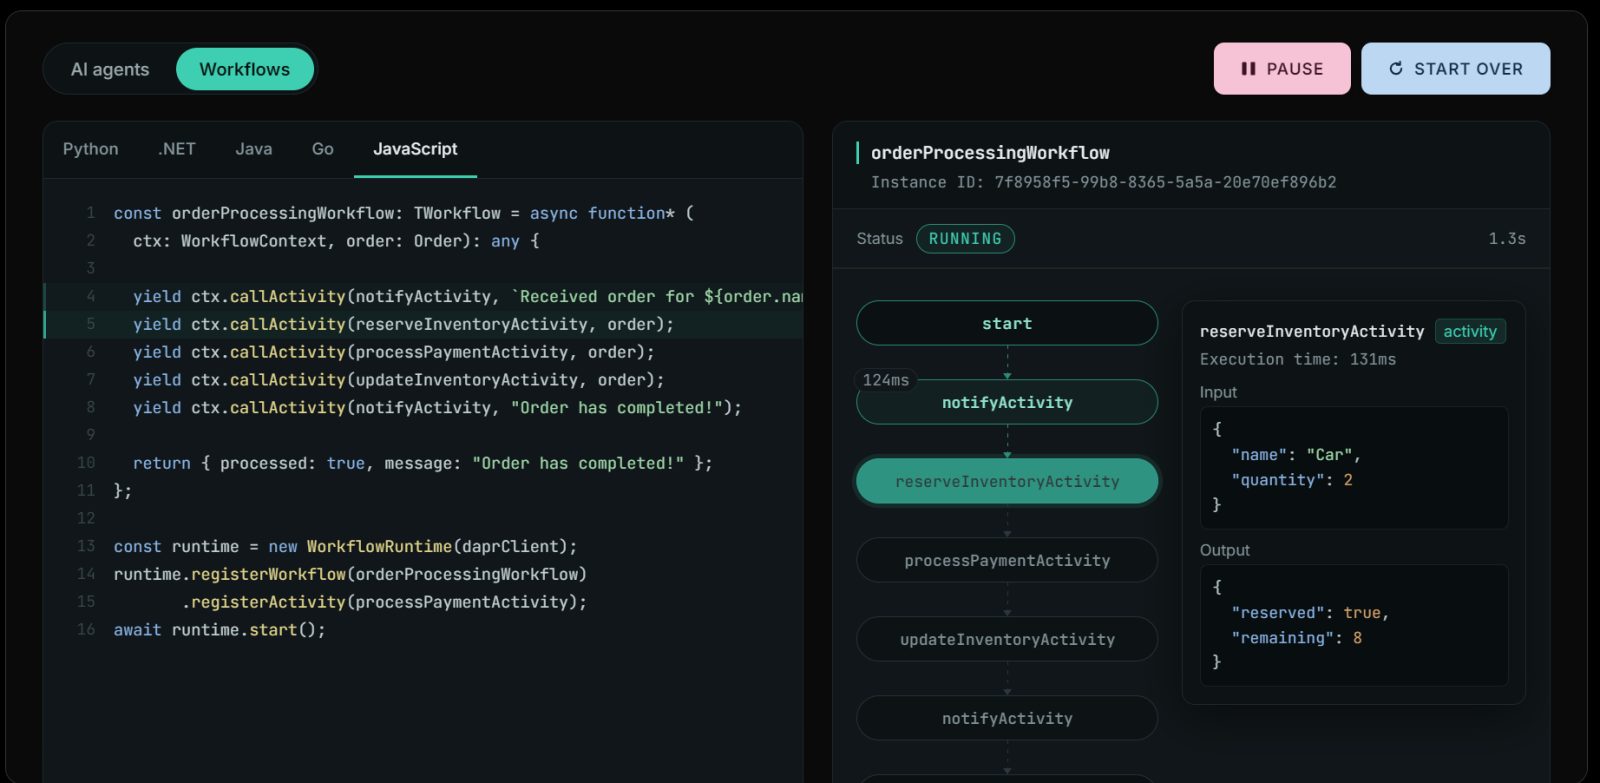This screenshot has height=783, width=1600.
Task: Click the yield line with "Order has completed!"
Action: click(438, 408)
